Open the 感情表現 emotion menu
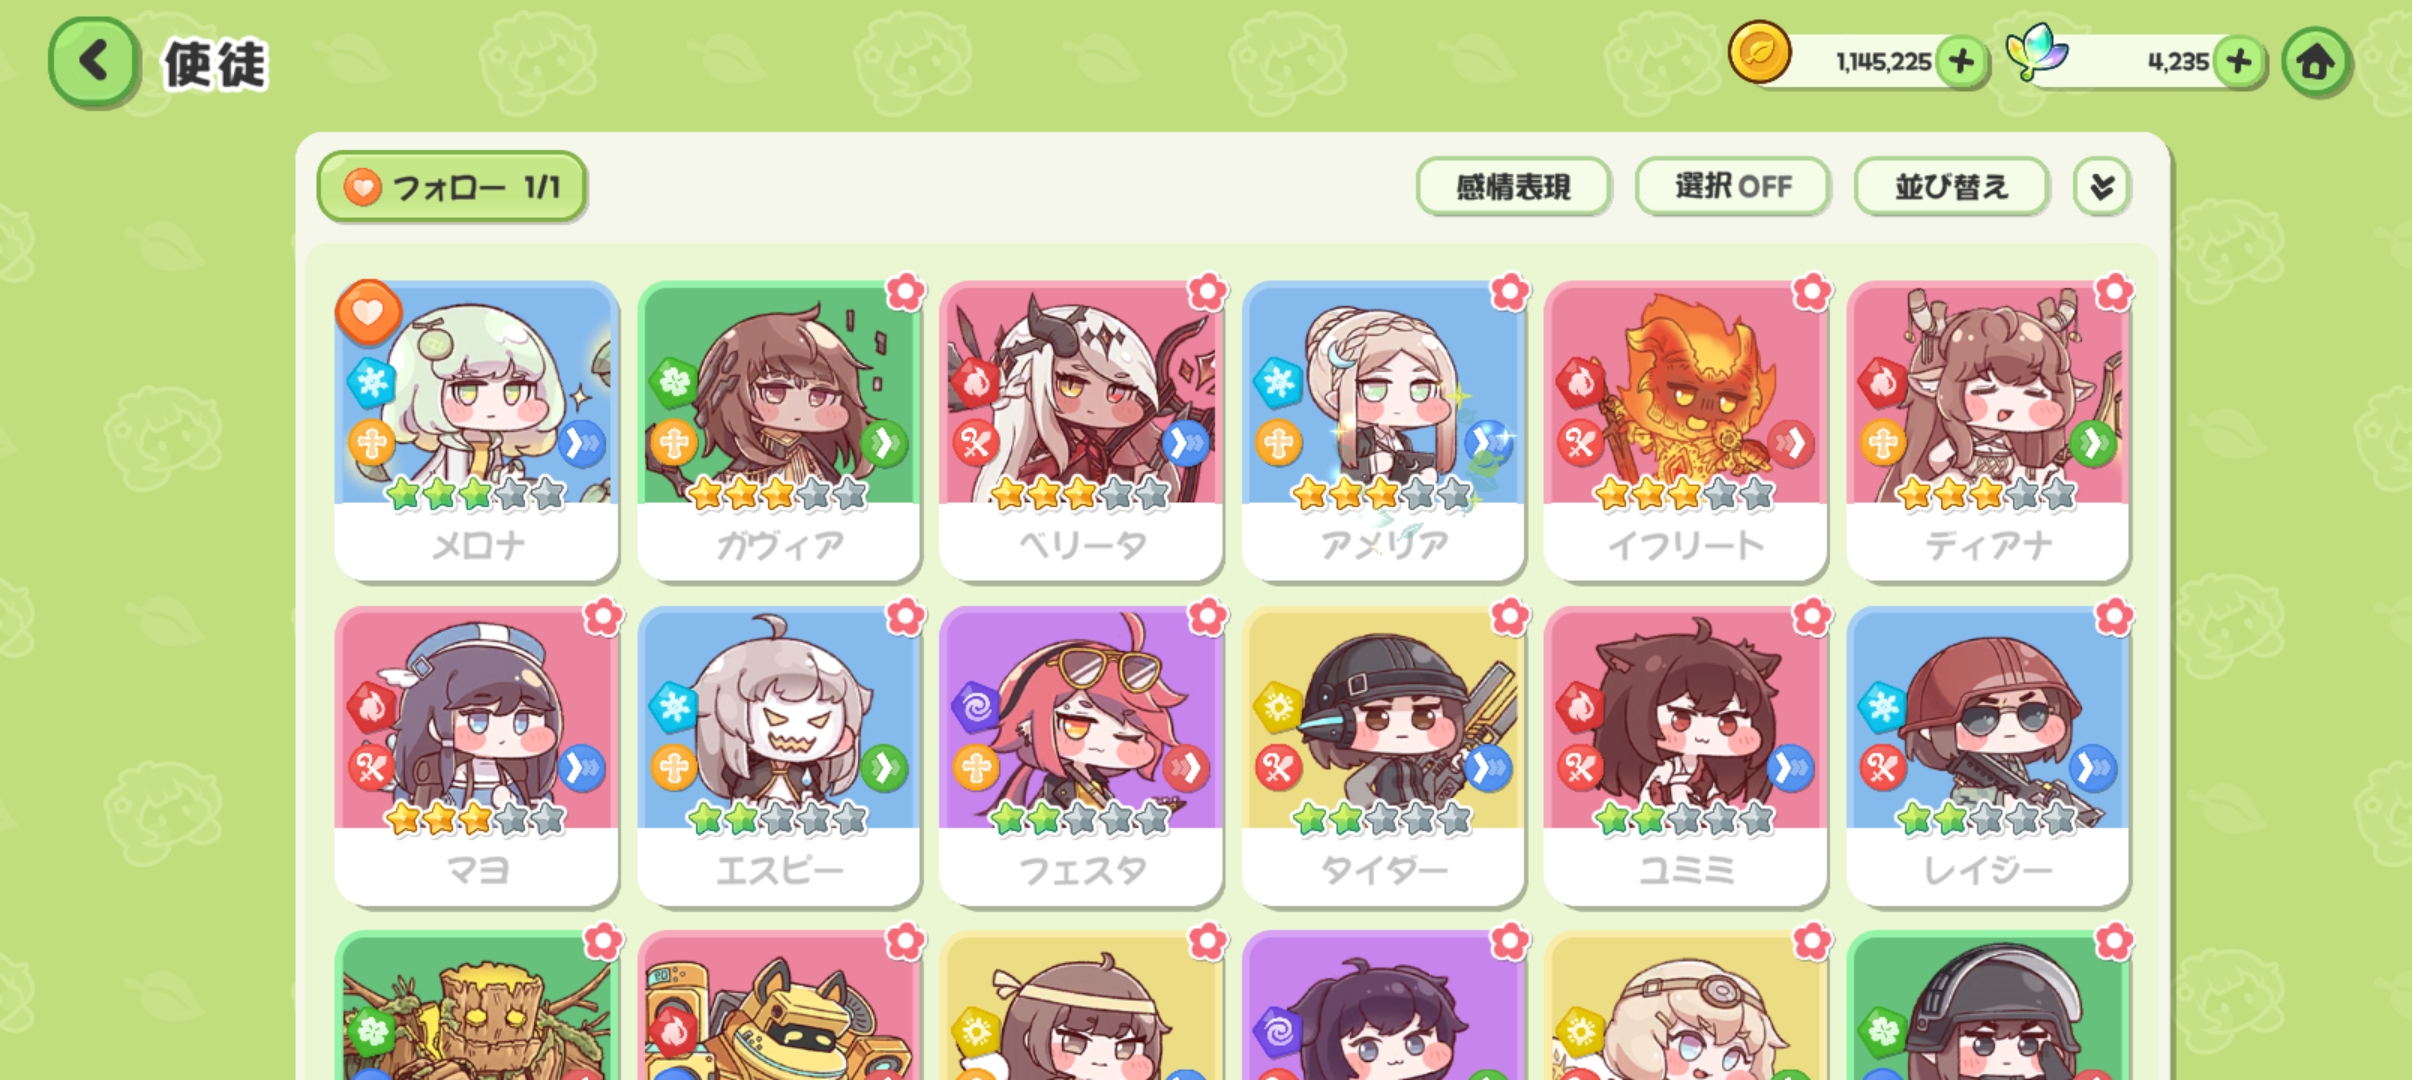 (x=1513, y=186)
